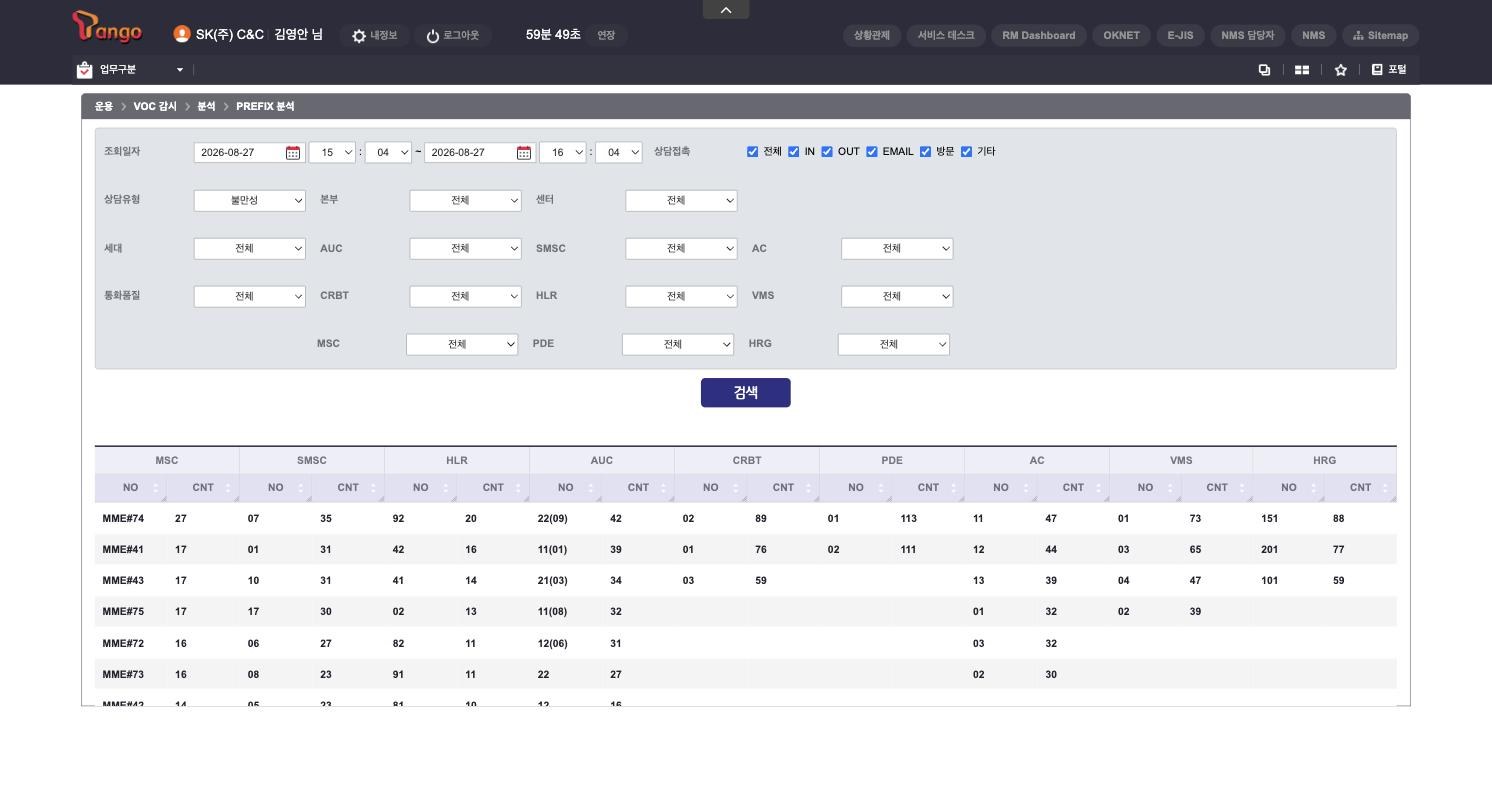The width and height of the screenshot is (1492, 812).
Task: Open the end date calendar picker
Action: (x=524, y=153)
